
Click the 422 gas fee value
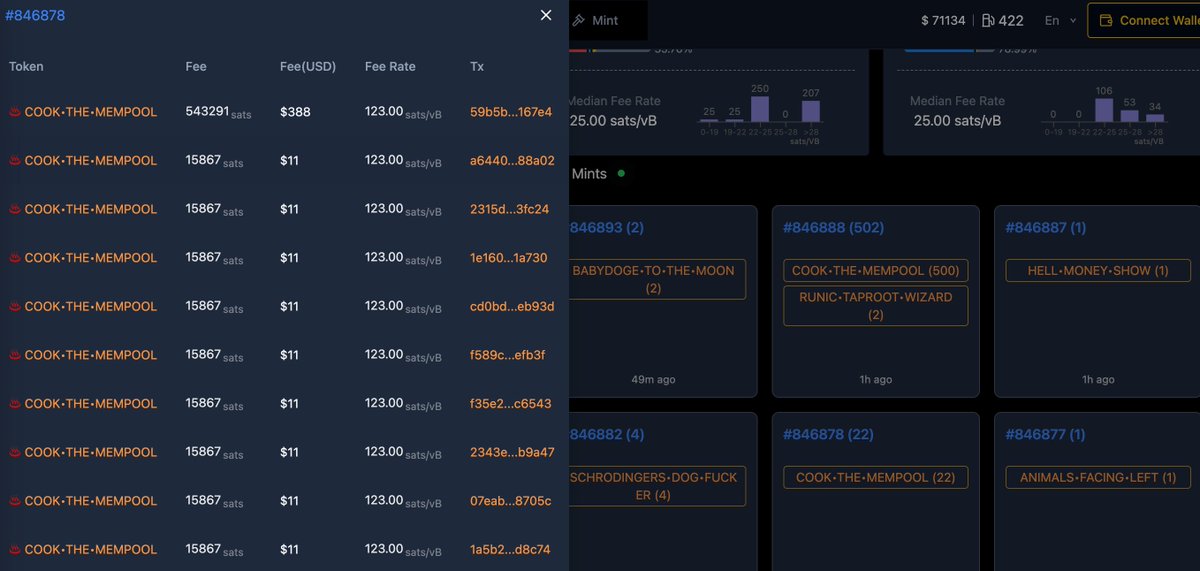(x=1011, y=20)
